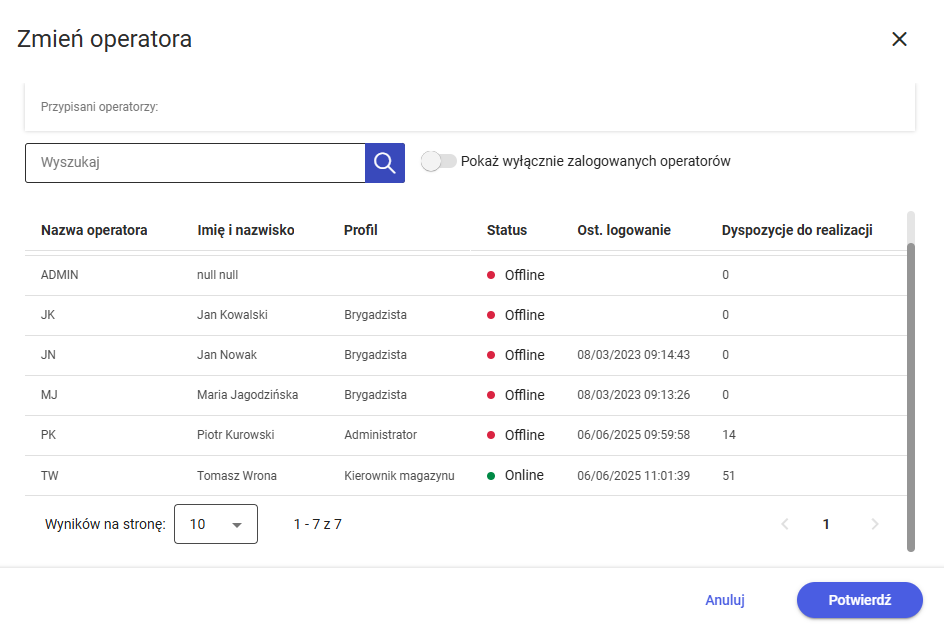Go to the next results page arrow
The width and height of the screenshot is (944, 626).
(x=875, y=524)
